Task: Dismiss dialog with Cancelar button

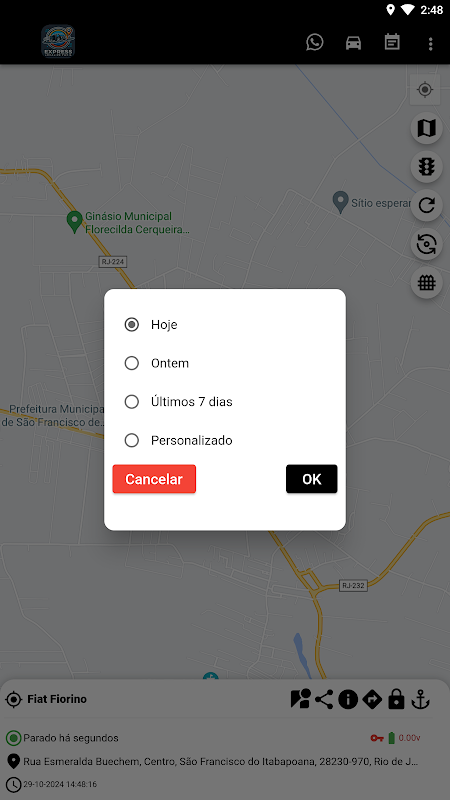Action: pyautogui.click(x=154, y=479)
